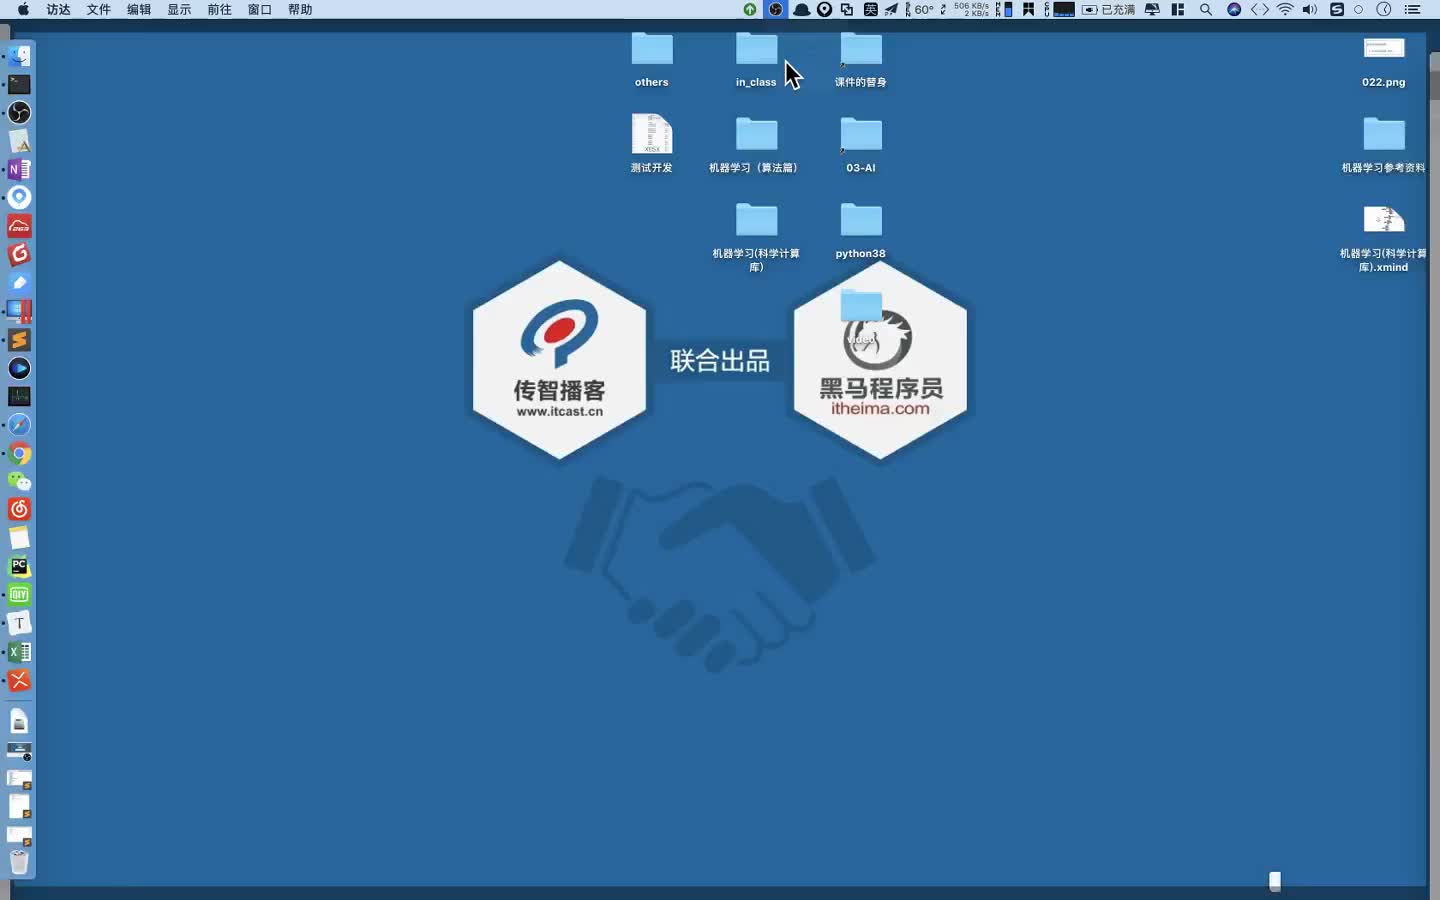Image resolution: width=1440 pixels, height=900 pixels.
Task: Select the 测试开发 xlsx file
Action: [x=652, y=144]
